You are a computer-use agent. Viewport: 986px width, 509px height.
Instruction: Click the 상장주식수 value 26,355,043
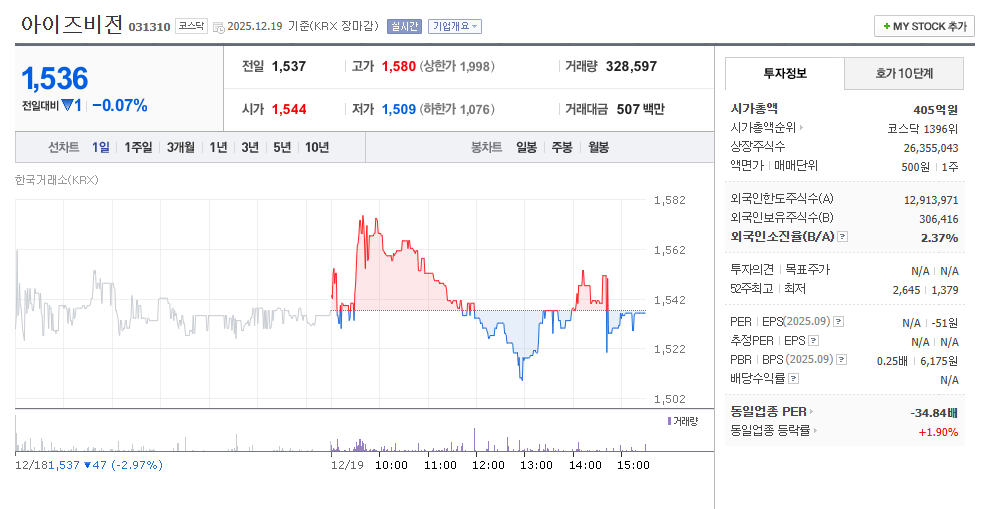[931, 148]
